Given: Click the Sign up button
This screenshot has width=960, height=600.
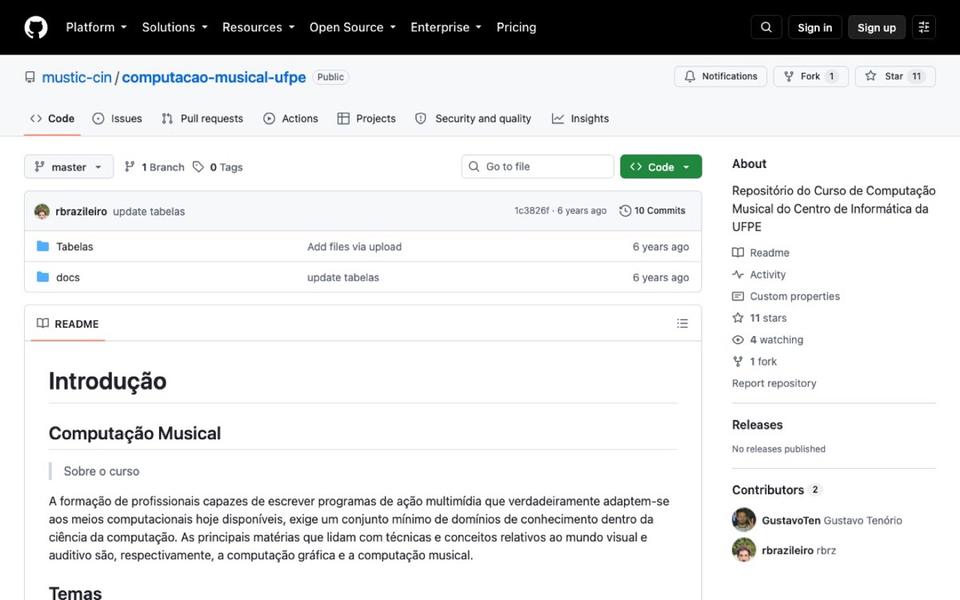Looking at the screenshot, I should [x=876, y=28].
